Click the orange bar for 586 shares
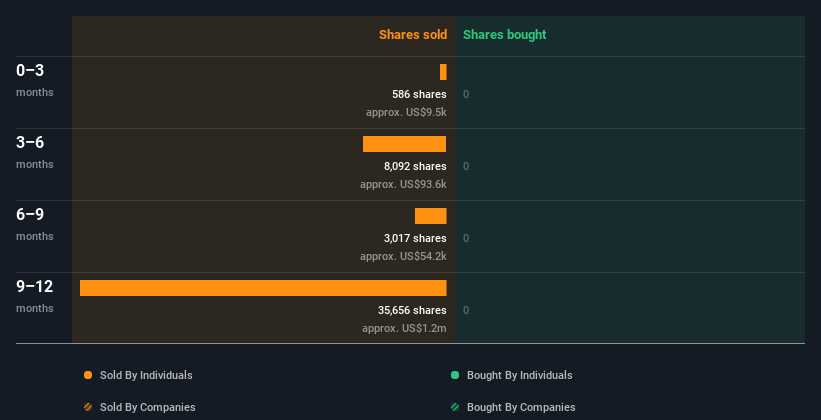The image size is (821, 420). (x=443, y=72)
